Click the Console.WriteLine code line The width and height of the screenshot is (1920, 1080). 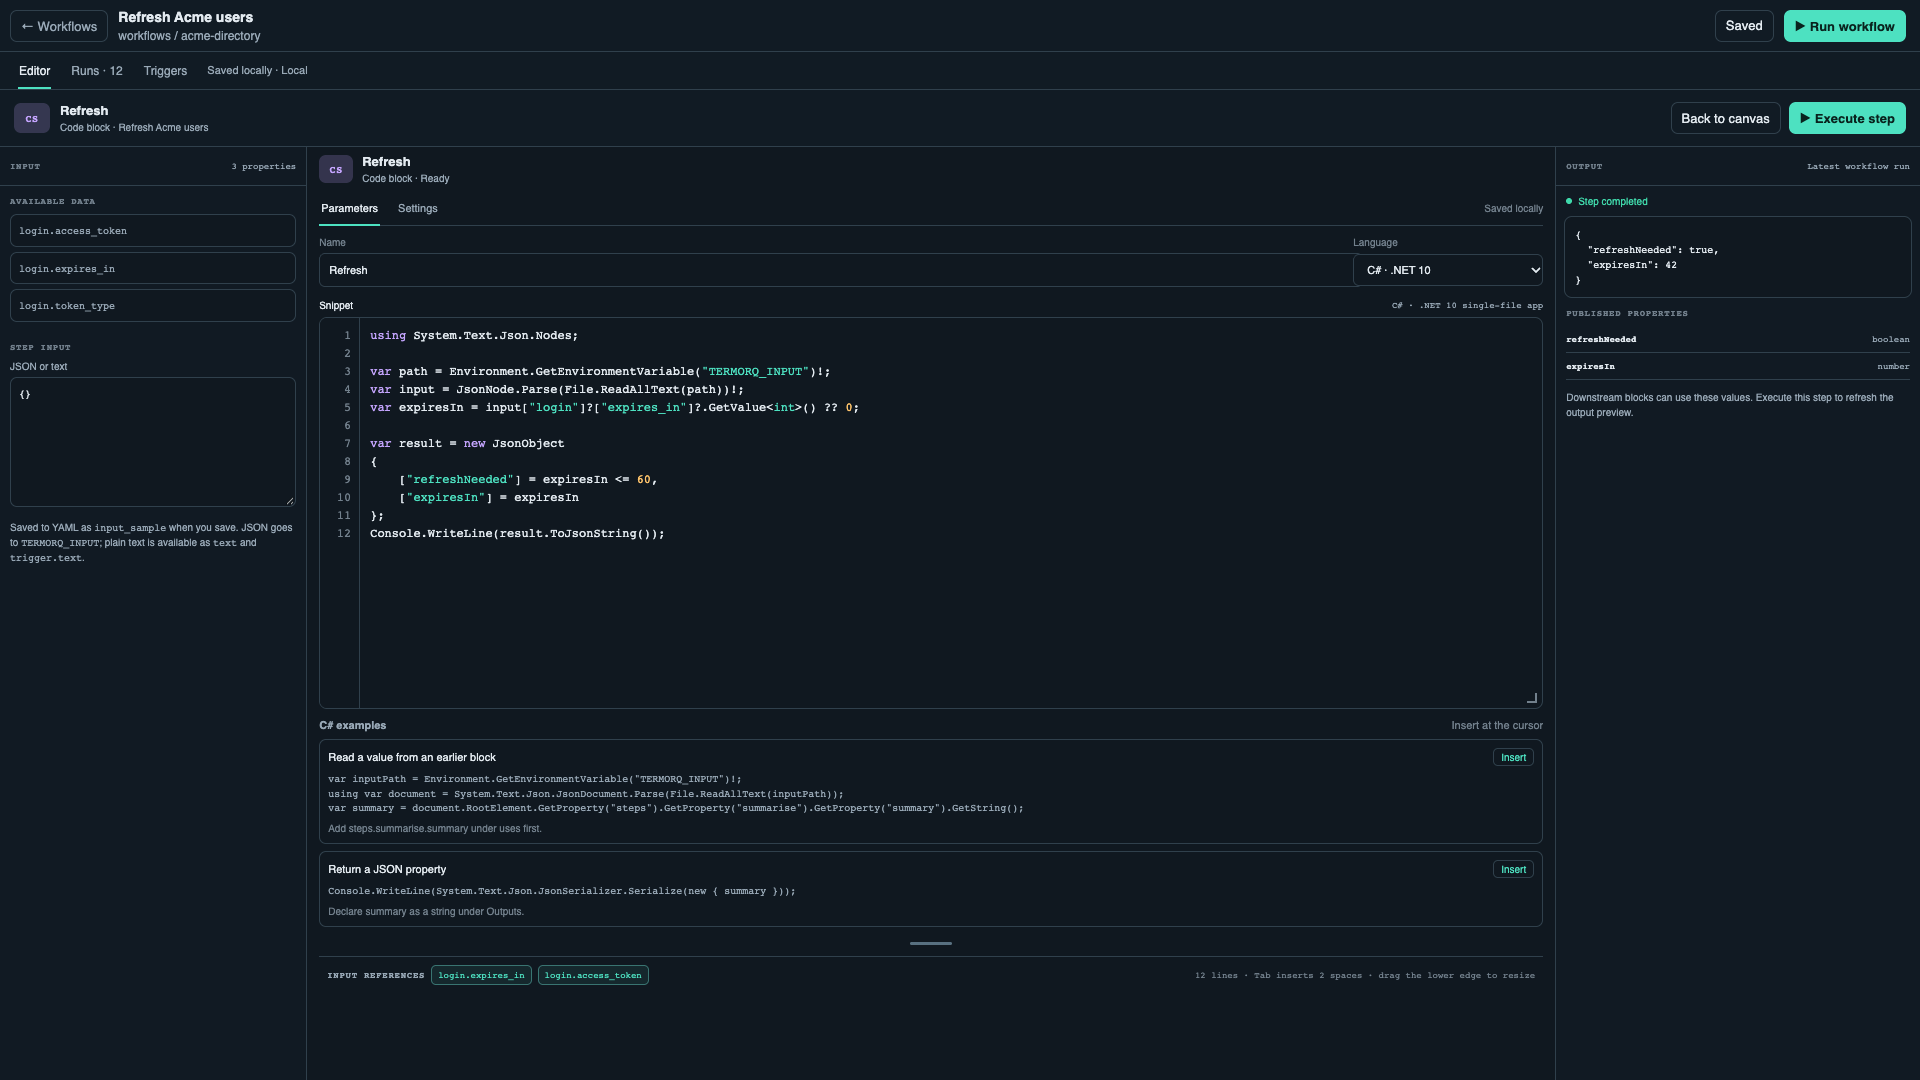(x=517, y=533)
